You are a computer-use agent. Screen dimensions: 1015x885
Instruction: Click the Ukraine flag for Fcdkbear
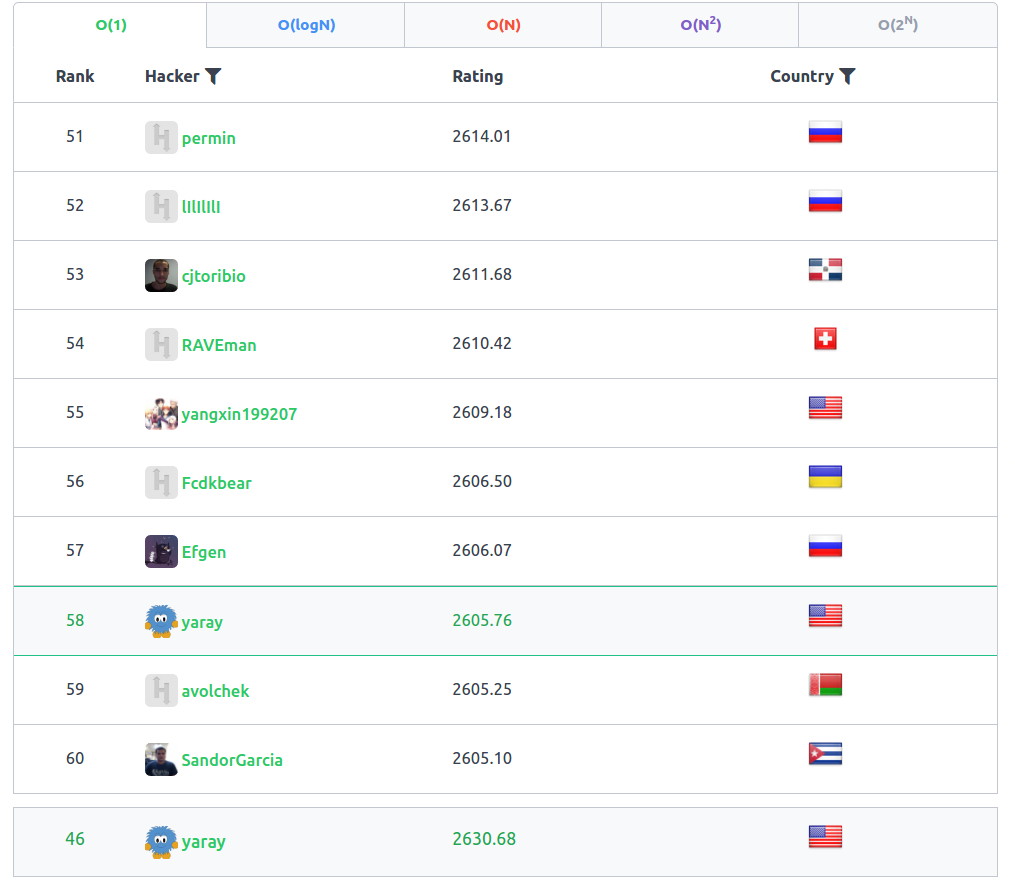coord(825,476)
